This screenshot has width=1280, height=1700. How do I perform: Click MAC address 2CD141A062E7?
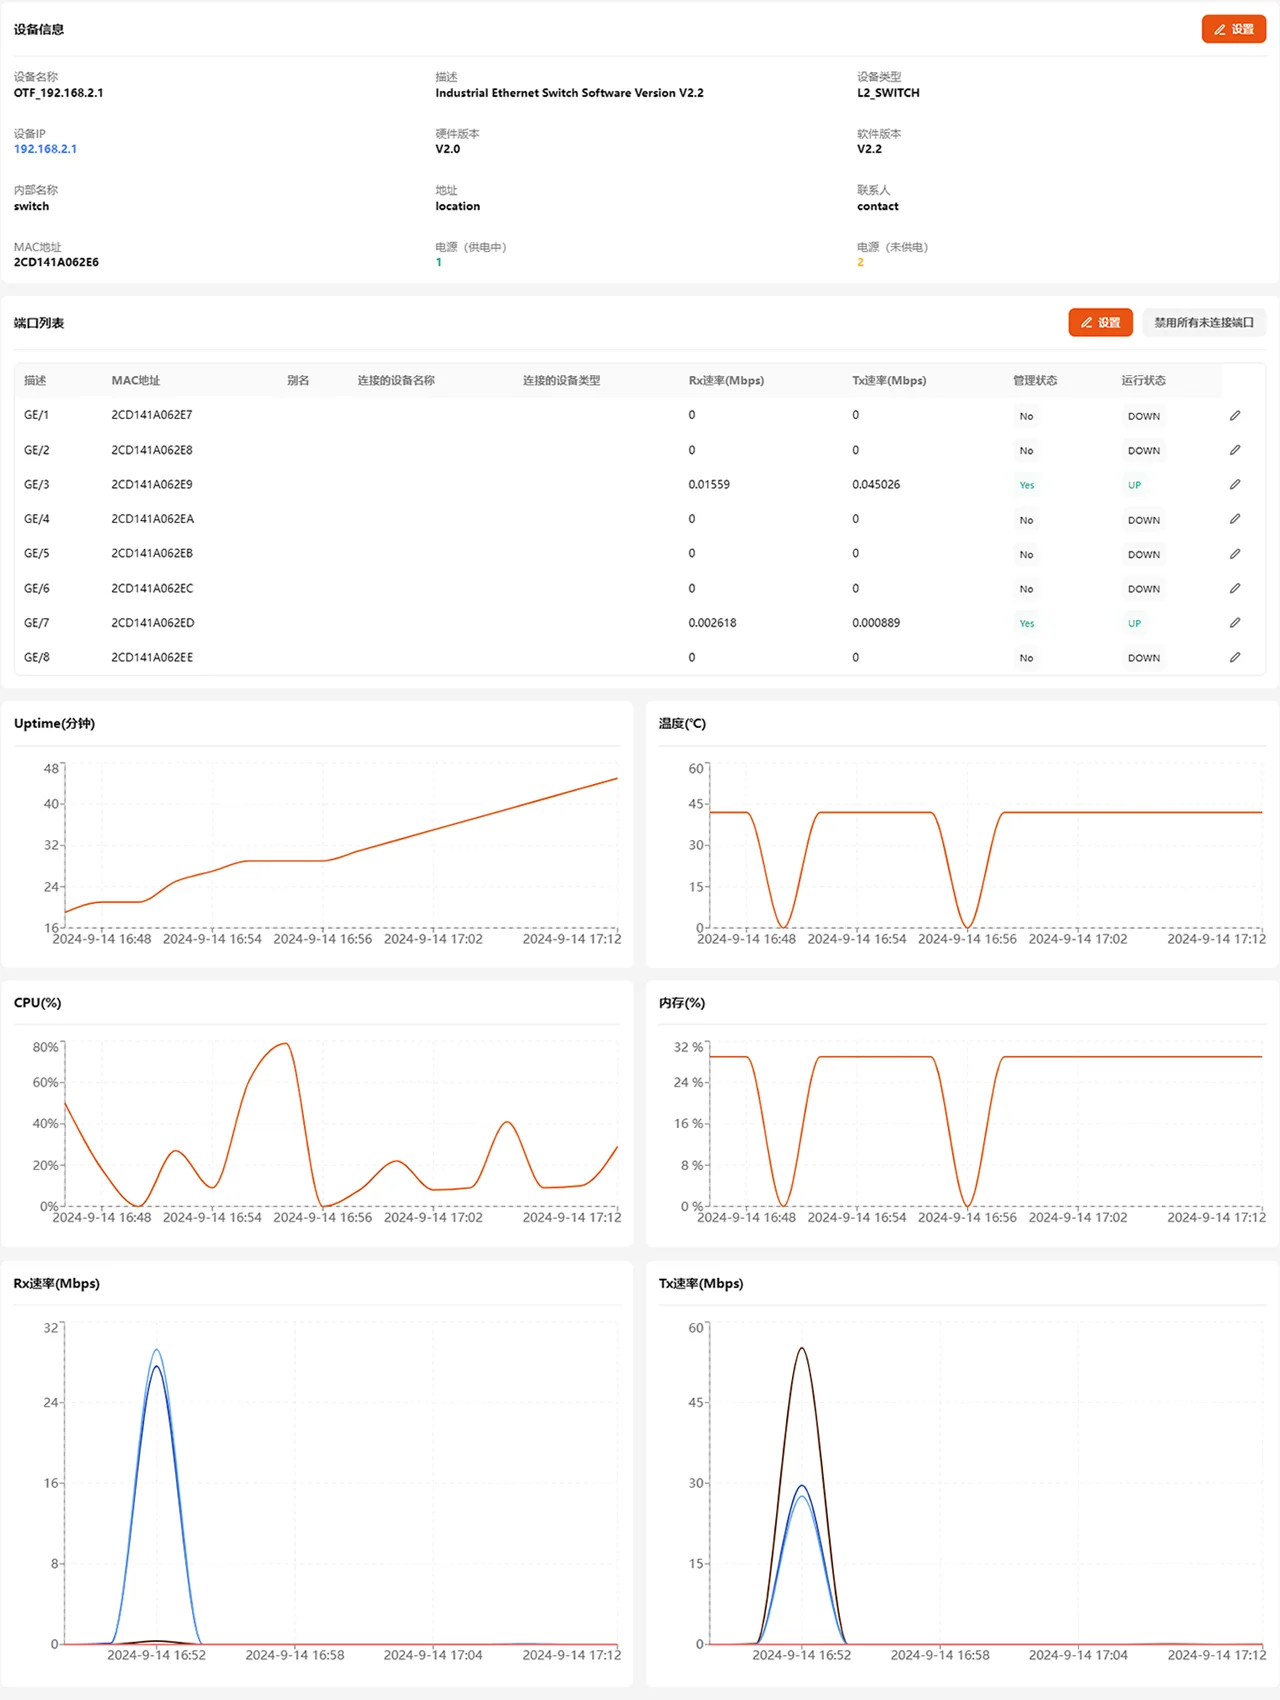[152, 415]
